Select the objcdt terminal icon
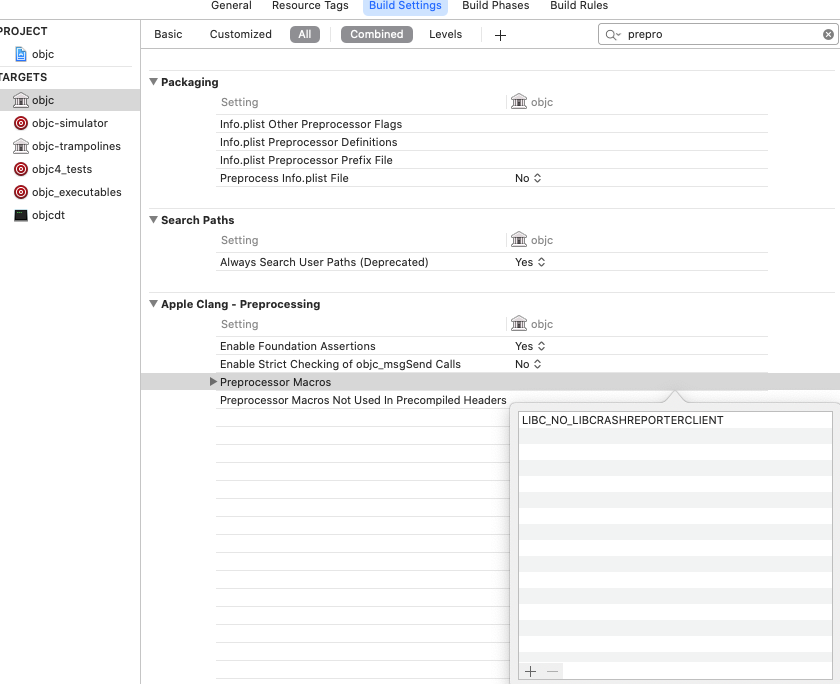The image size is (840, 684). [x=21, y=215]
